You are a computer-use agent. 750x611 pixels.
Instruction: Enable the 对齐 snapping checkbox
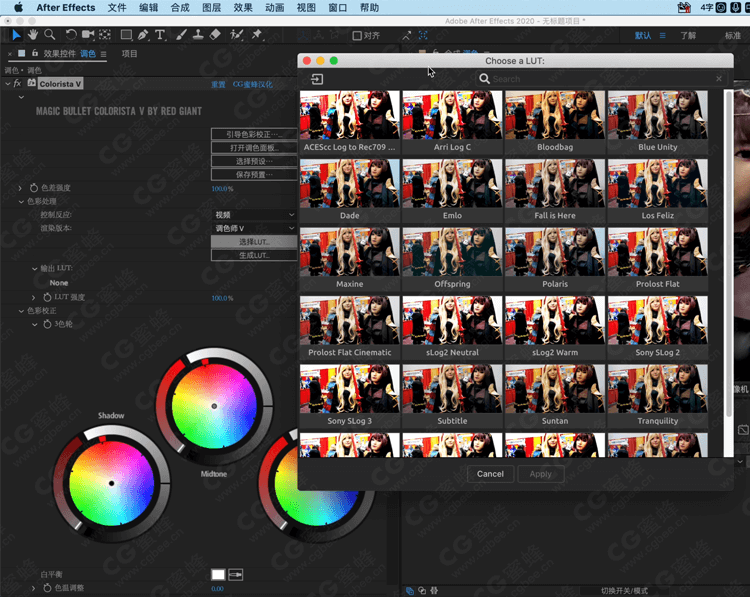[357, 35]
